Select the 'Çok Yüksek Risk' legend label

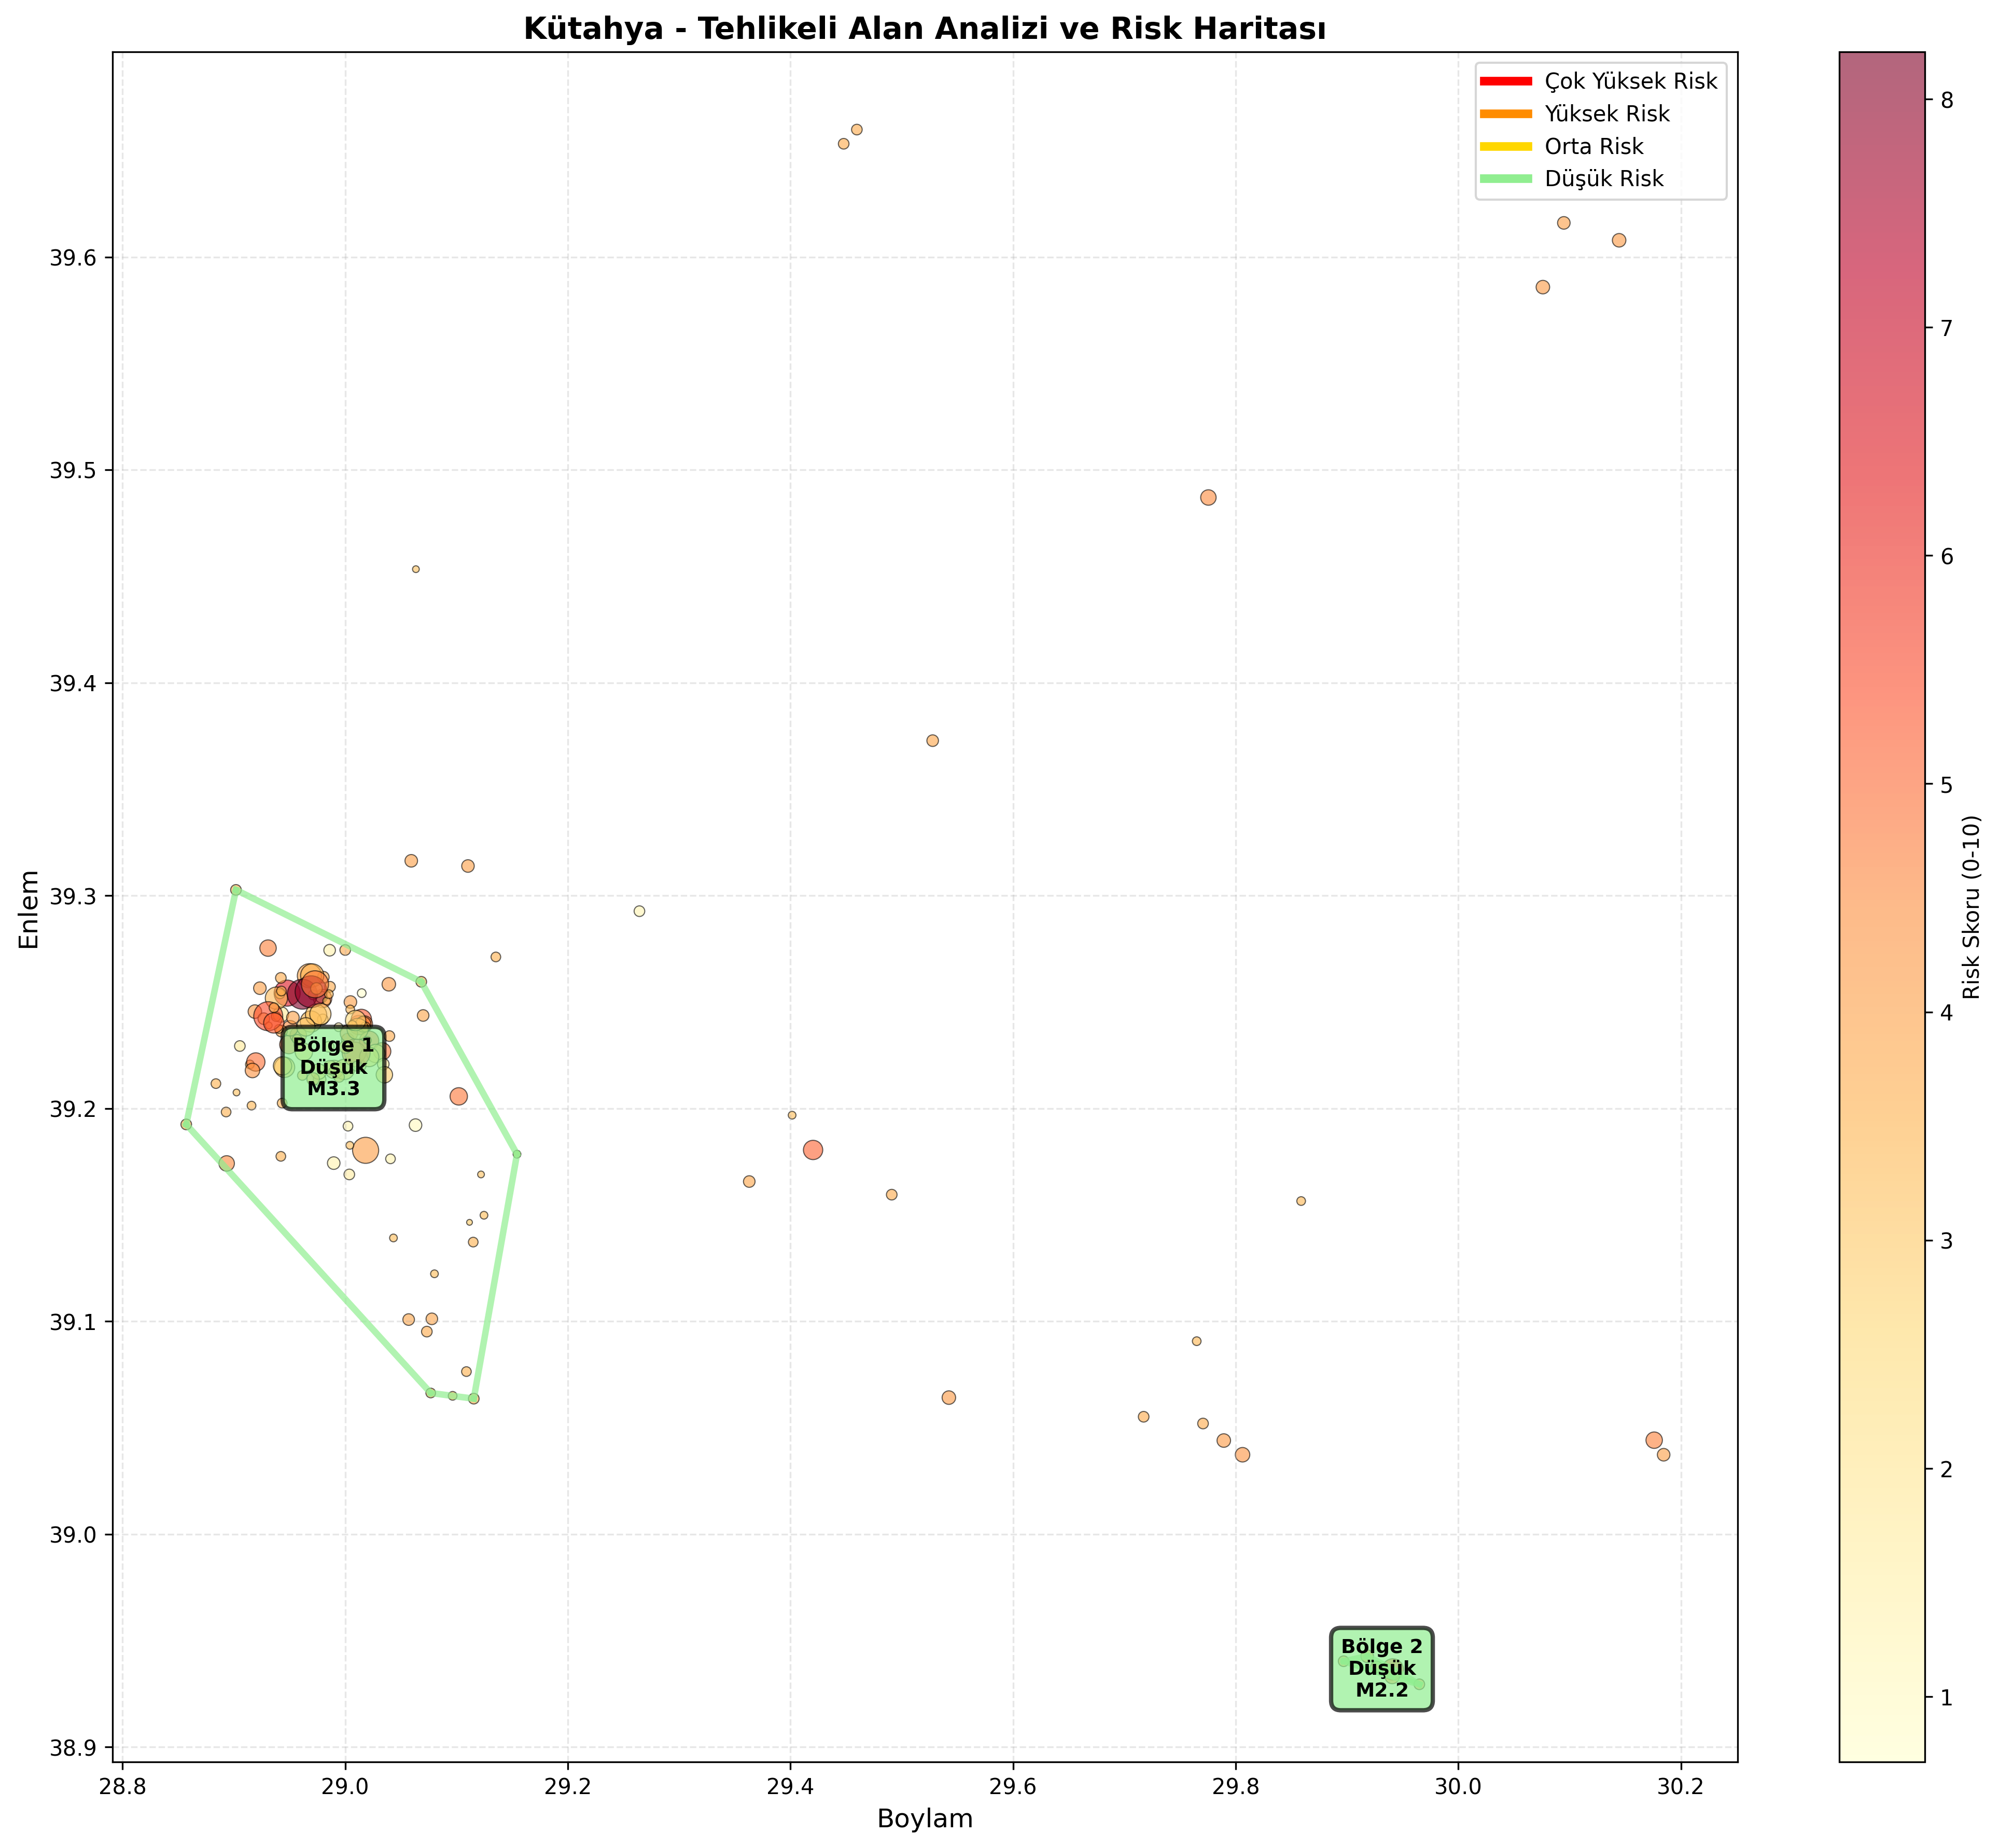pyautogui.click(x=1631, y=81)
